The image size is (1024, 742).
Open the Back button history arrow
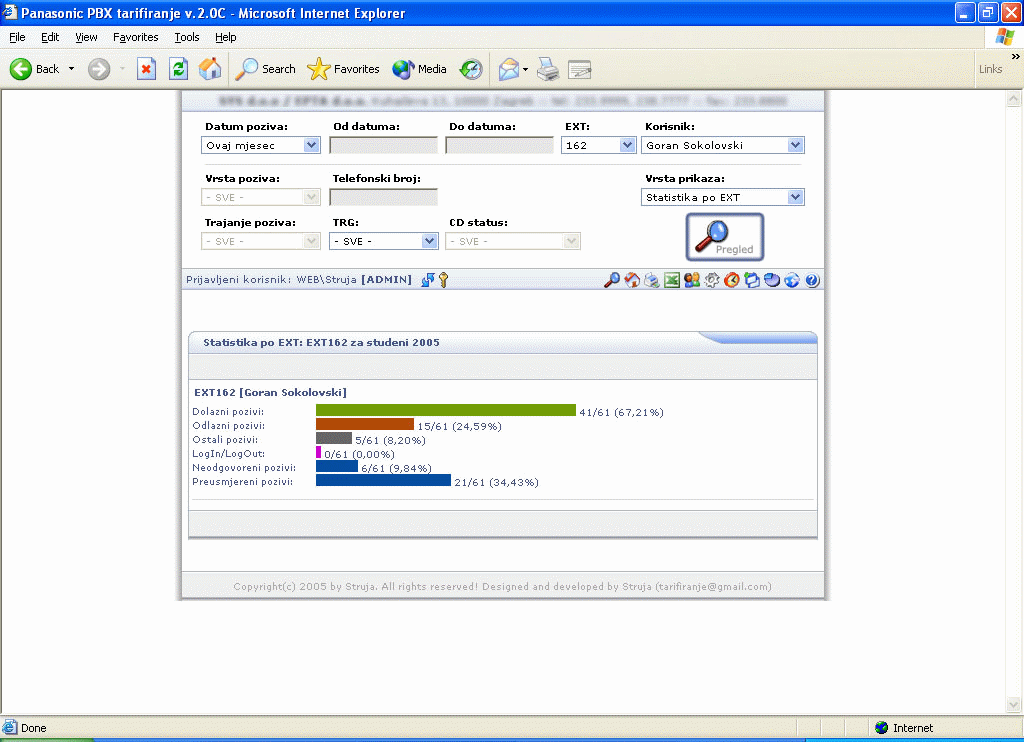tap(71, 69)
